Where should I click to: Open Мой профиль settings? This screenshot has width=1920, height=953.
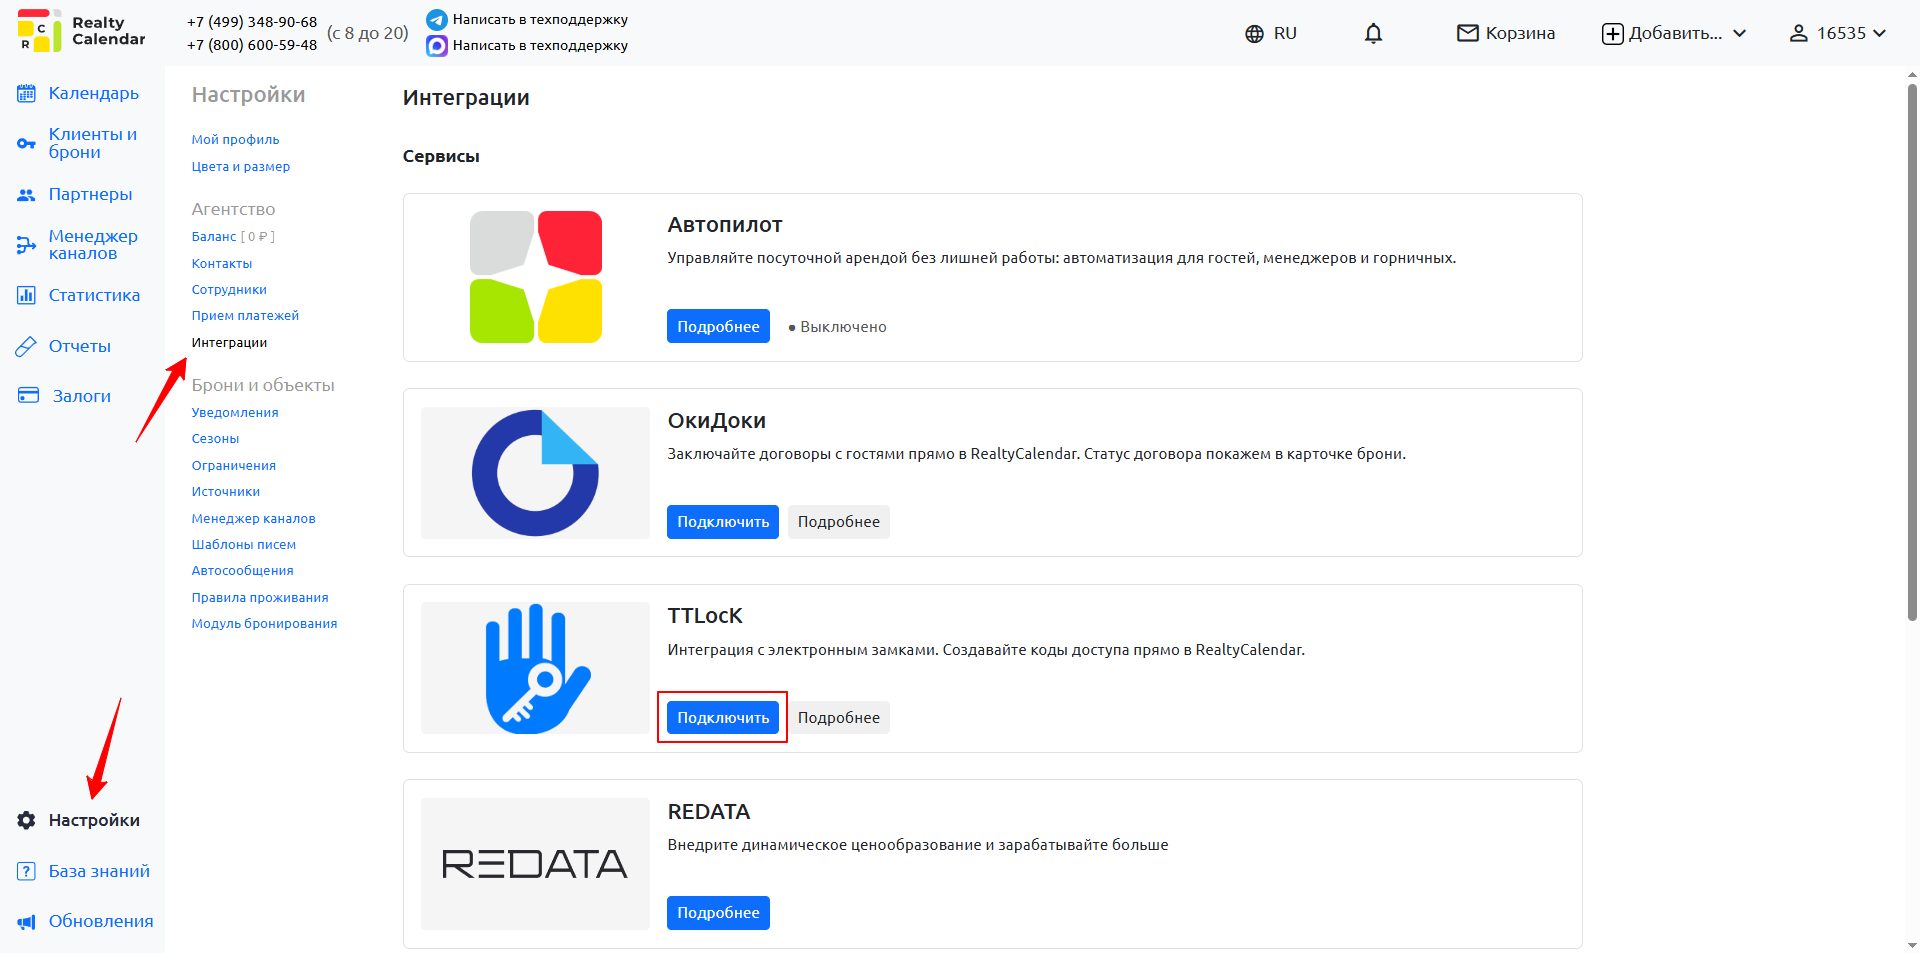pyautogui.click(x=236, y=140)
